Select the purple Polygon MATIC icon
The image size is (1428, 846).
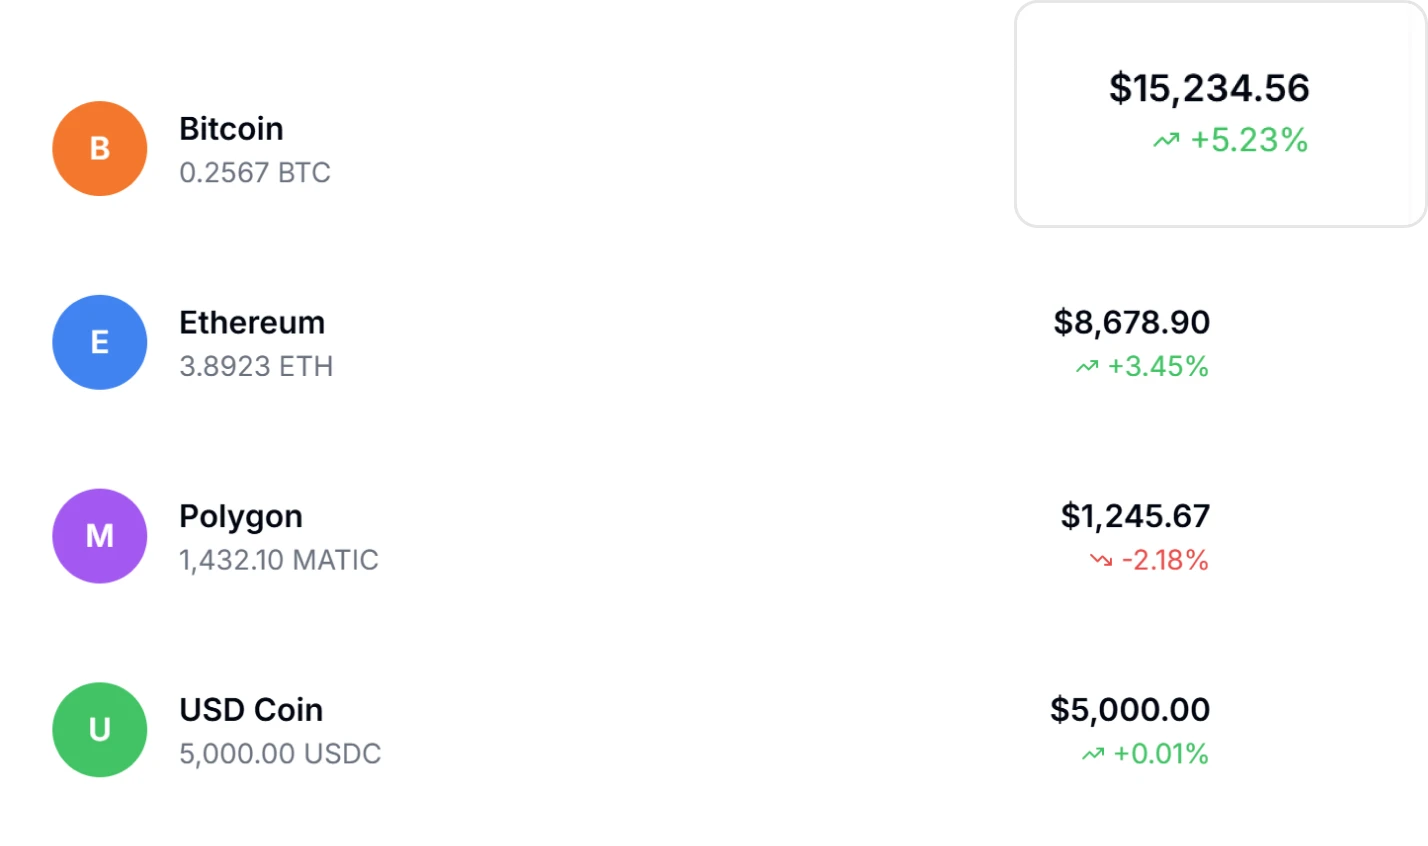[99, 536]
